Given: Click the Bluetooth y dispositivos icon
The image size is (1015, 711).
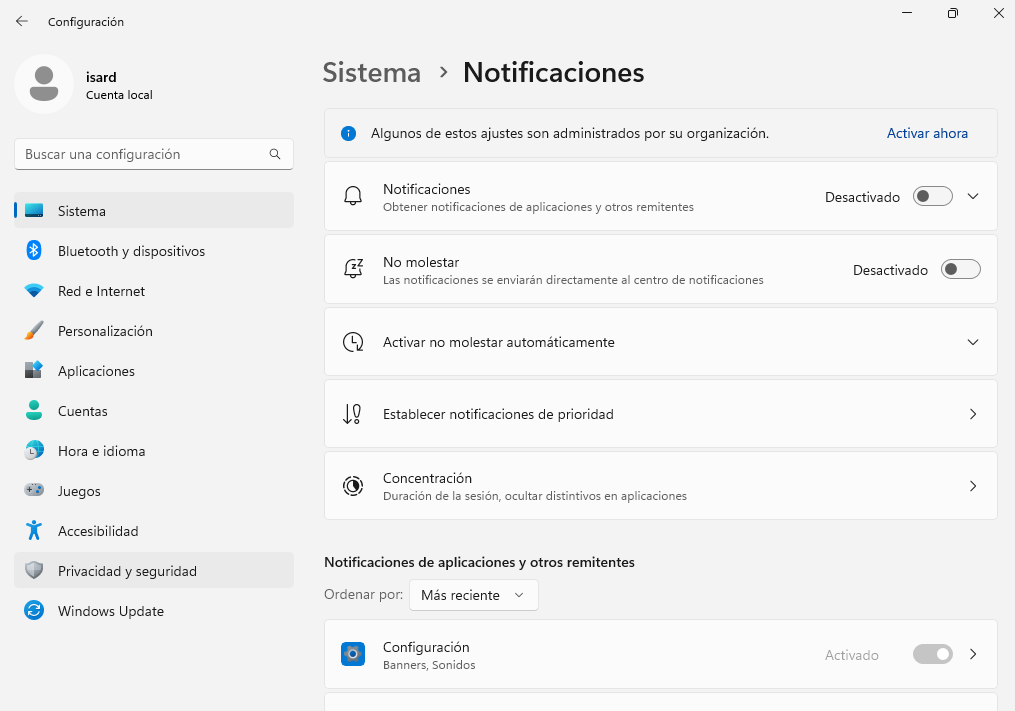Looking at the screenshot, I should [x=34, y=251].
